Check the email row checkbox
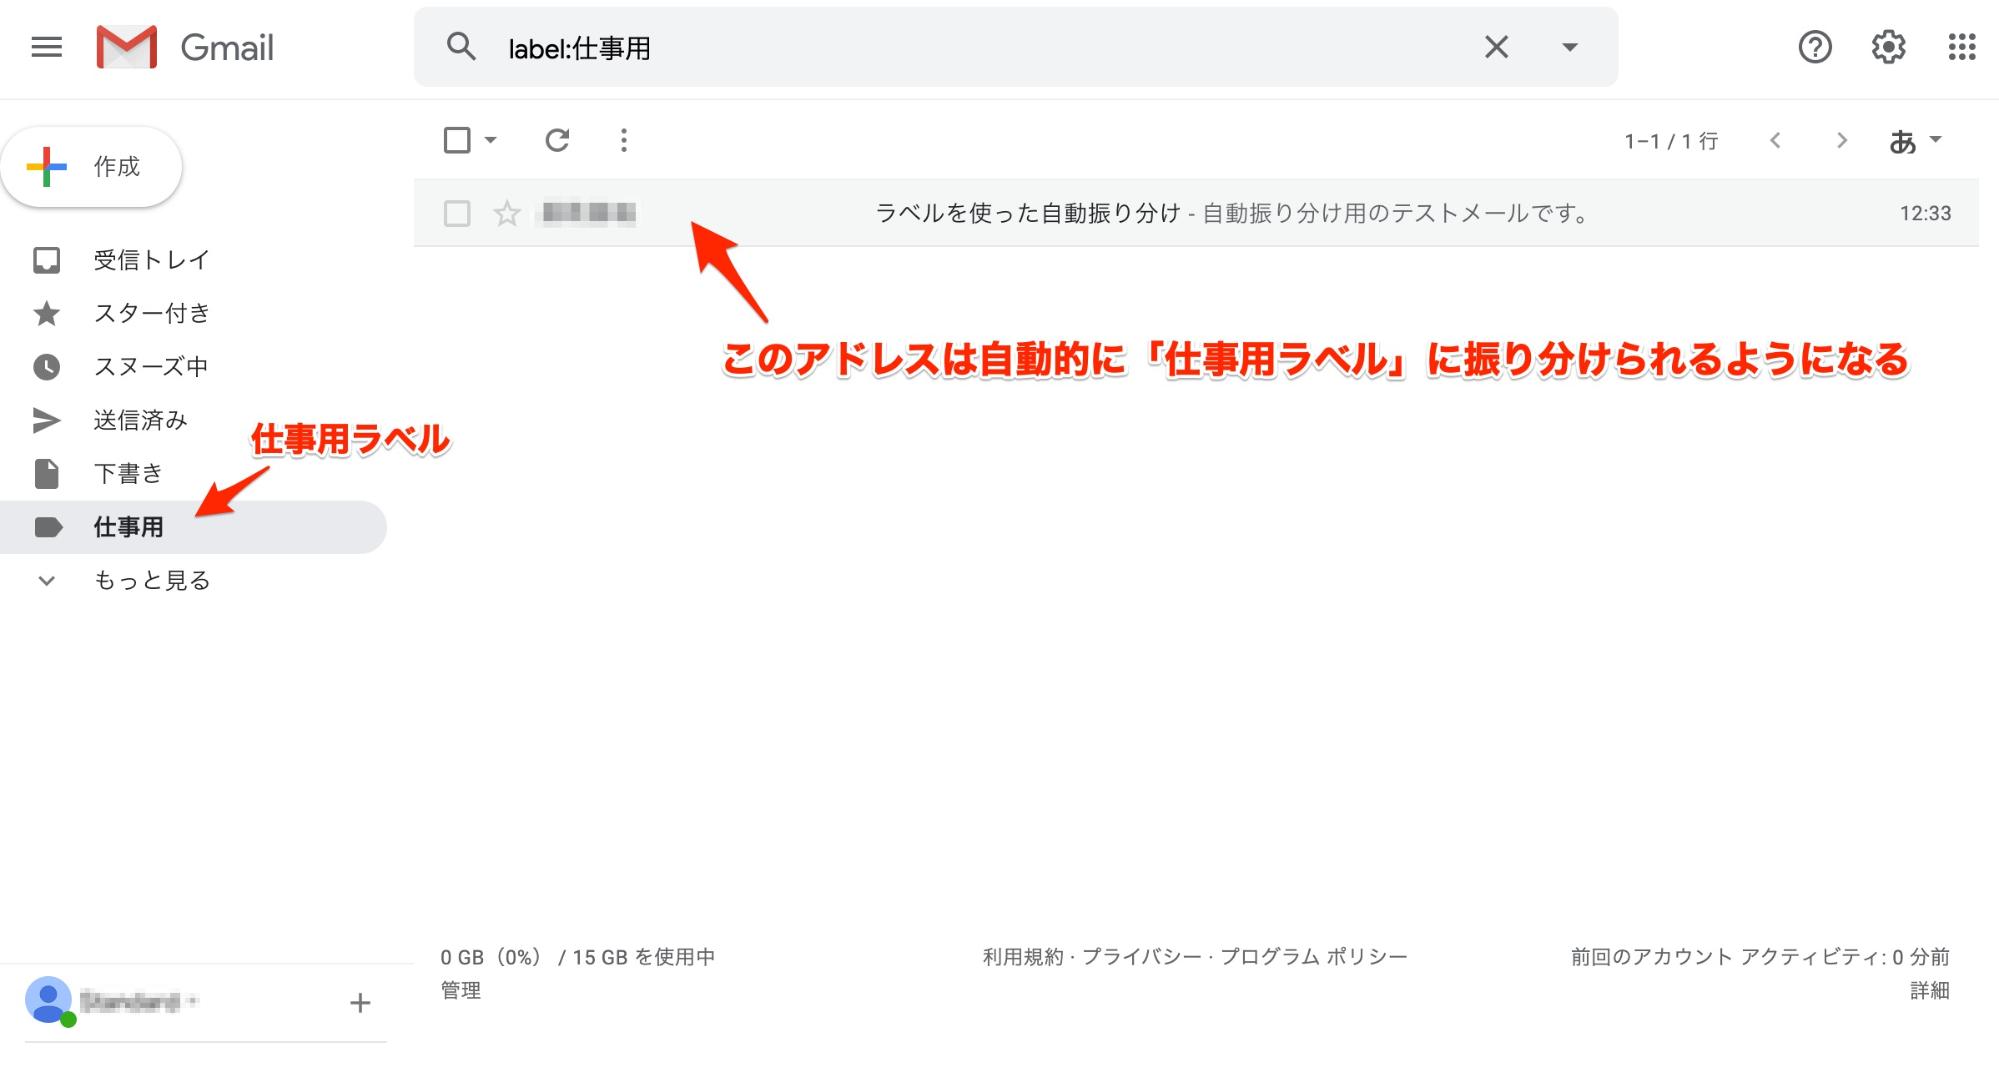This screenshot has width=1999, height=1088. coord(457,213)
